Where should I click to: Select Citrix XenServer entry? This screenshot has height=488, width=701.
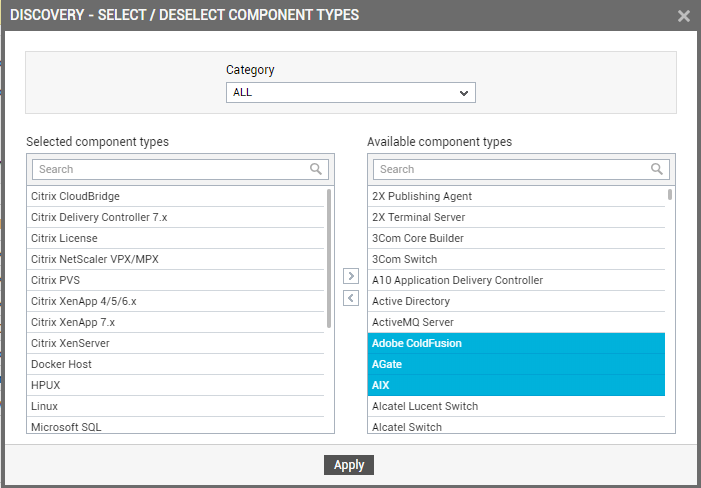coord(175,343)
